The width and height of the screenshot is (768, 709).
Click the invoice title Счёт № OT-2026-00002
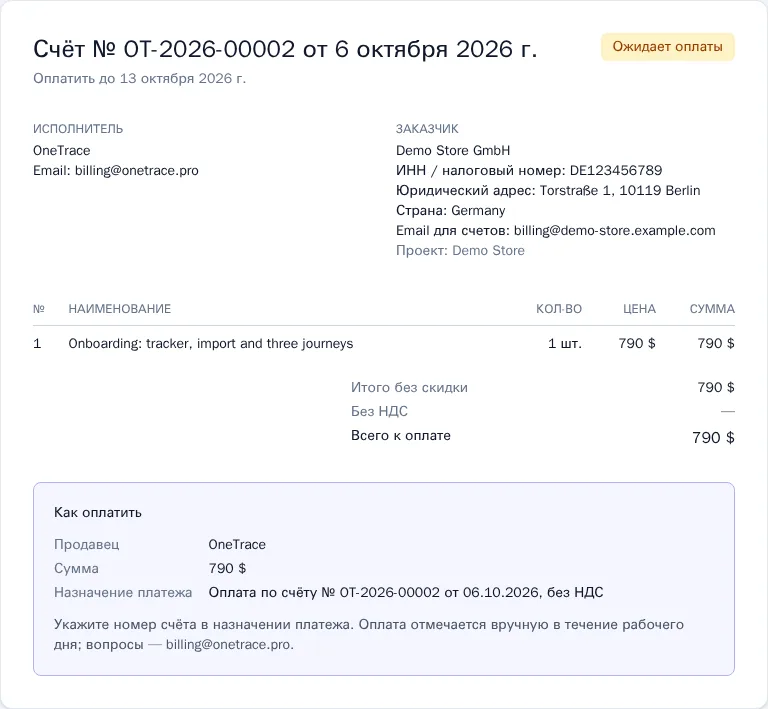[164, 49]
